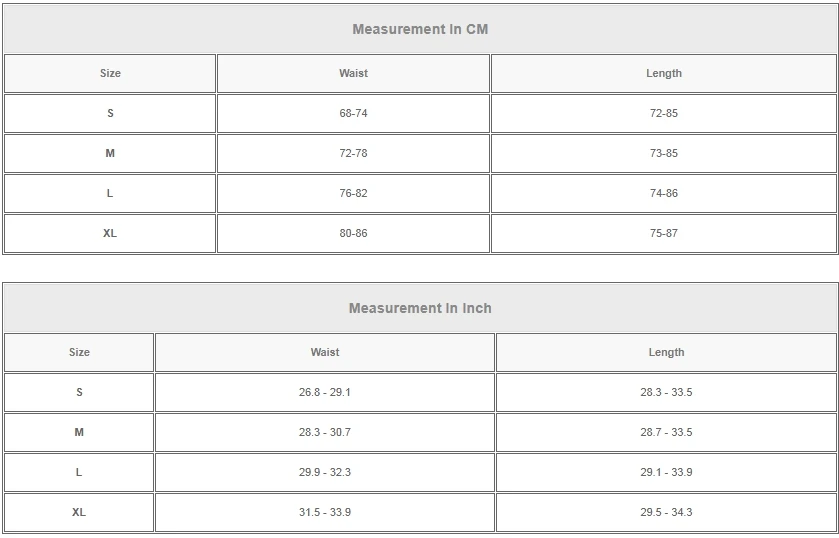The height and width of the screenshot is (538, 839).
Task: Click the 26.8 - 29.1 waist cell
Action: (325, 392)
